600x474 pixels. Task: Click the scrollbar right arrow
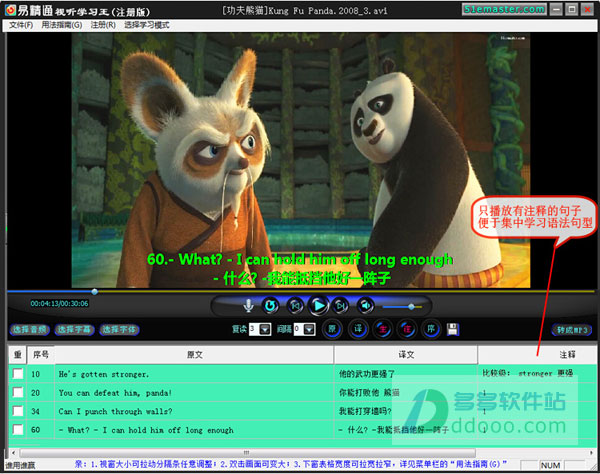(x=592, y=453)
